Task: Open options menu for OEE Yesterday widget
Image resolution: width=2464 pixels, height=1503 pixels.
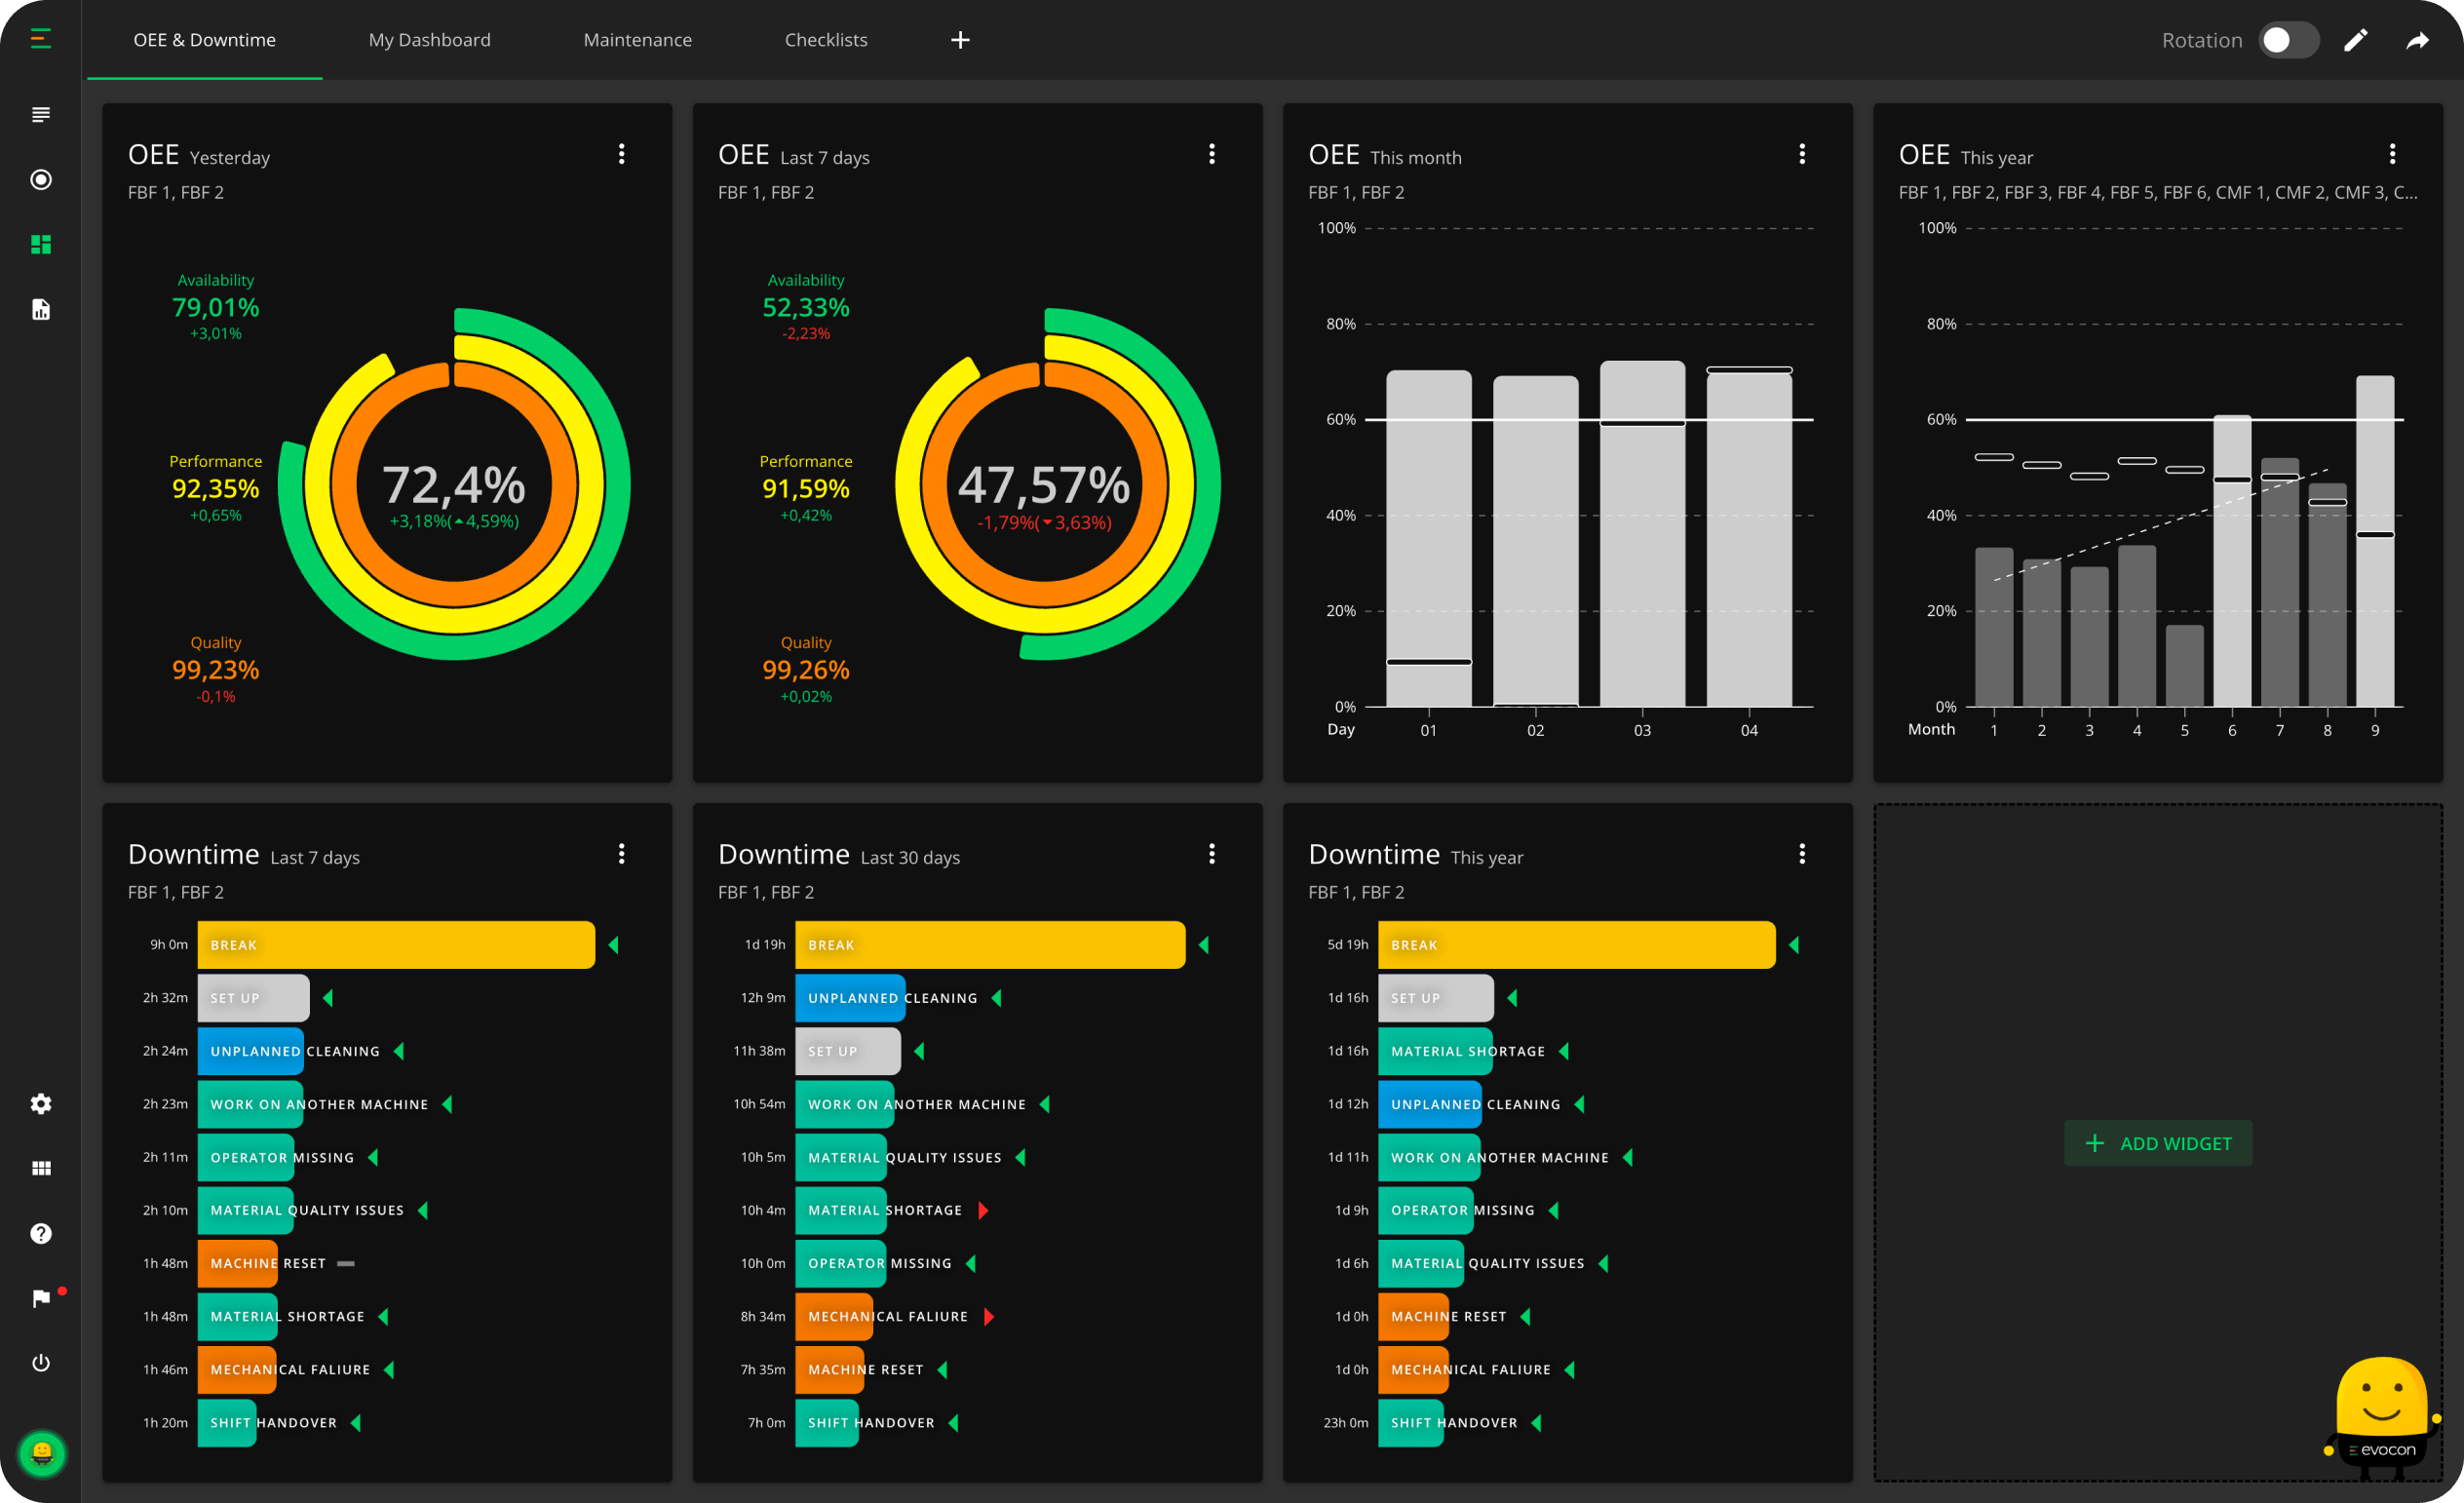Action: (x=622, y=154)
